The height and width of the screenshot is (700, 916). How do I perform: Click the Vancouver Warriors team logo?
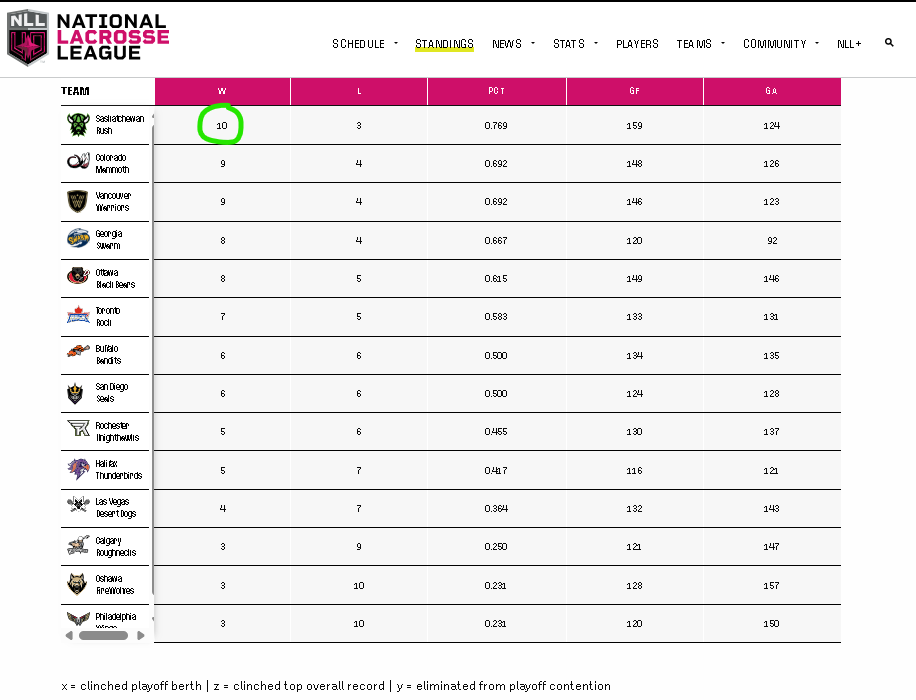[x=78, y=202]
